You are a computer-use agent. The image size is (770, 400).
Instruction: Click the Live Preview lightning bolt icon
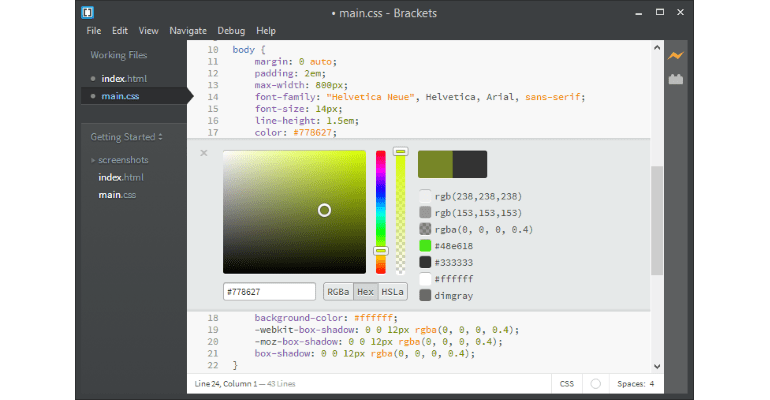tap(675, 56)
